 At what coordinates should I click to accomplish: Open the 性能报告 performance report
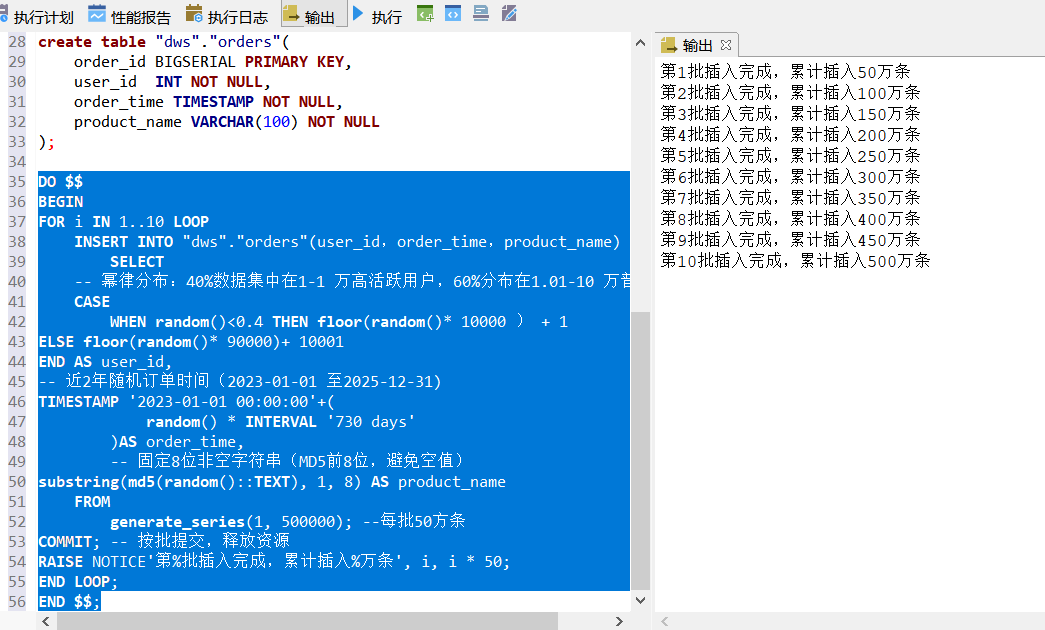[130, 16]
